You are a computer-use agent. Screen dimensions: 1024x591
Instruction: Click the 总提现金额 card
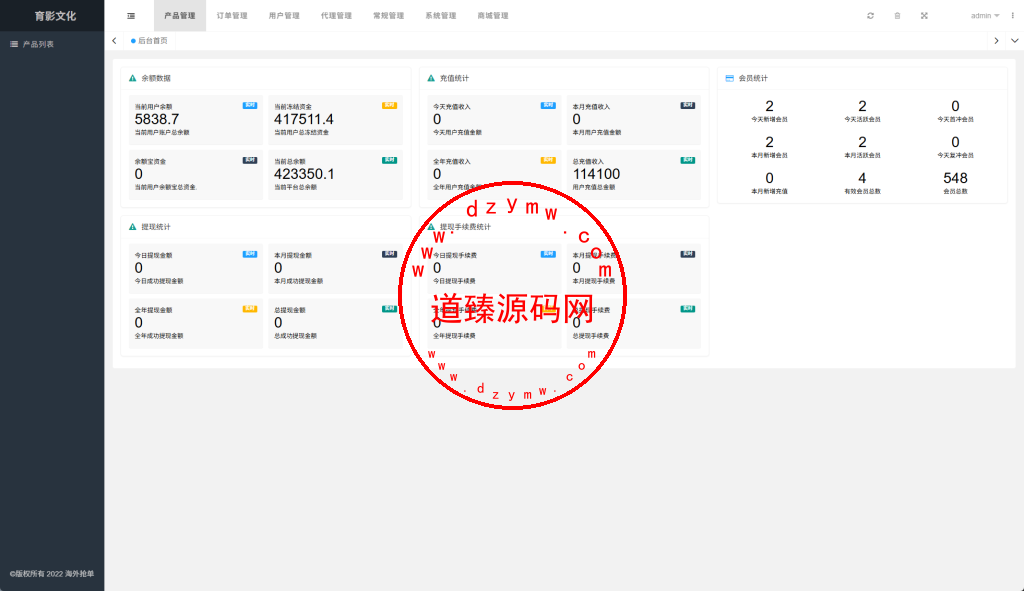pos(335,323)
